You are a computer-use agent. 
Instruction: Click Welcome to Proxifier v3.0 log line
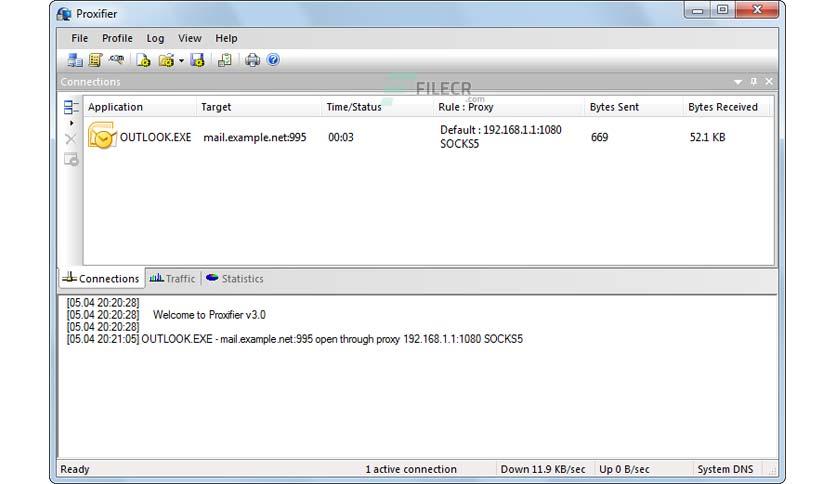209,314
